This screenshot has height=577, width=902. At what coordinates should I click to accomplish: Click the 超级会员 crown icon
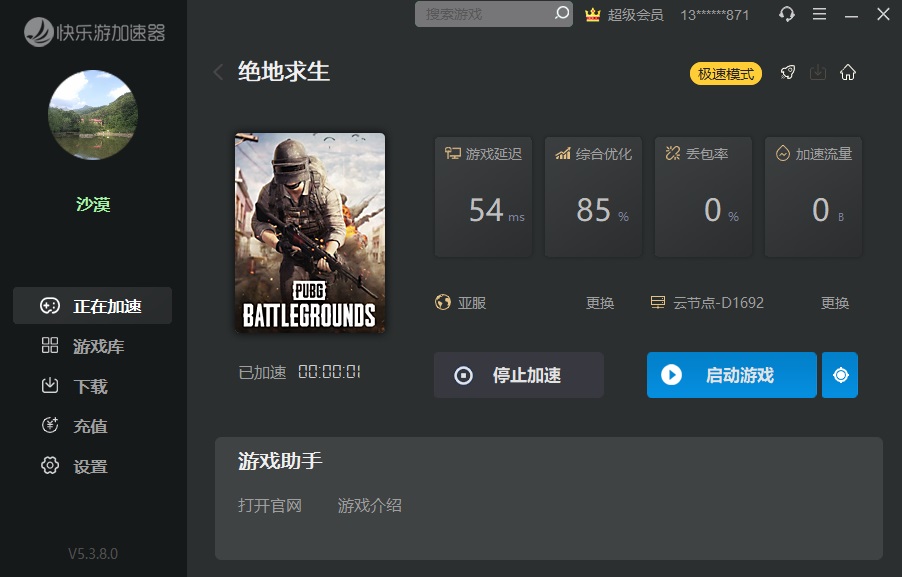point(593,14)
